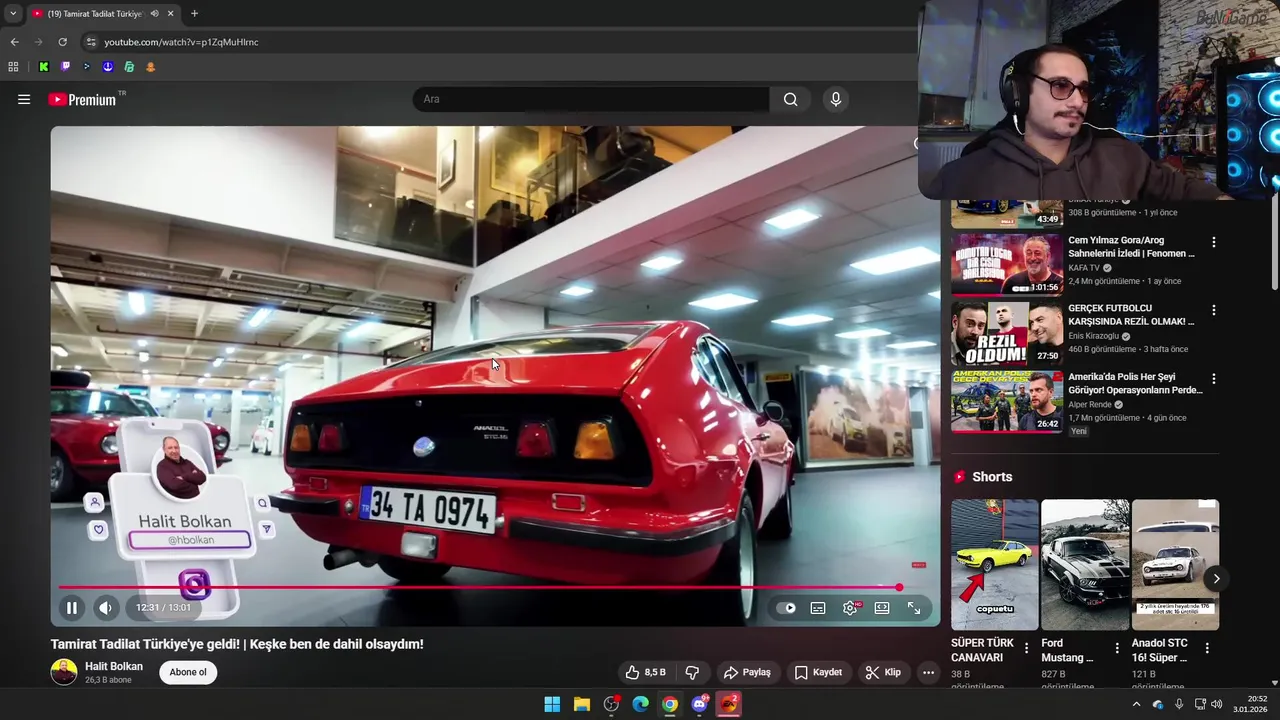The image size is (1280, 720).
Task: Open the Cem Yılmaz Gora/Arog title link
Action: (x=1131, y=247)
